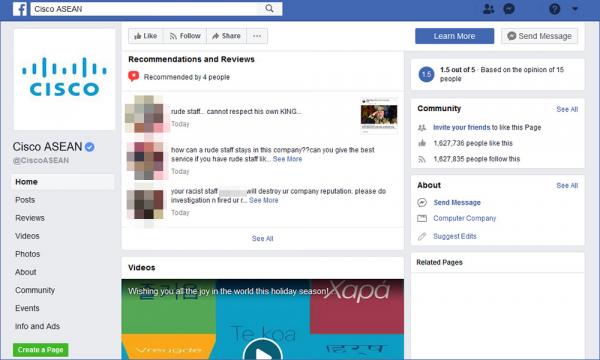Open the Messenger icon in top bar

(509, 9)
